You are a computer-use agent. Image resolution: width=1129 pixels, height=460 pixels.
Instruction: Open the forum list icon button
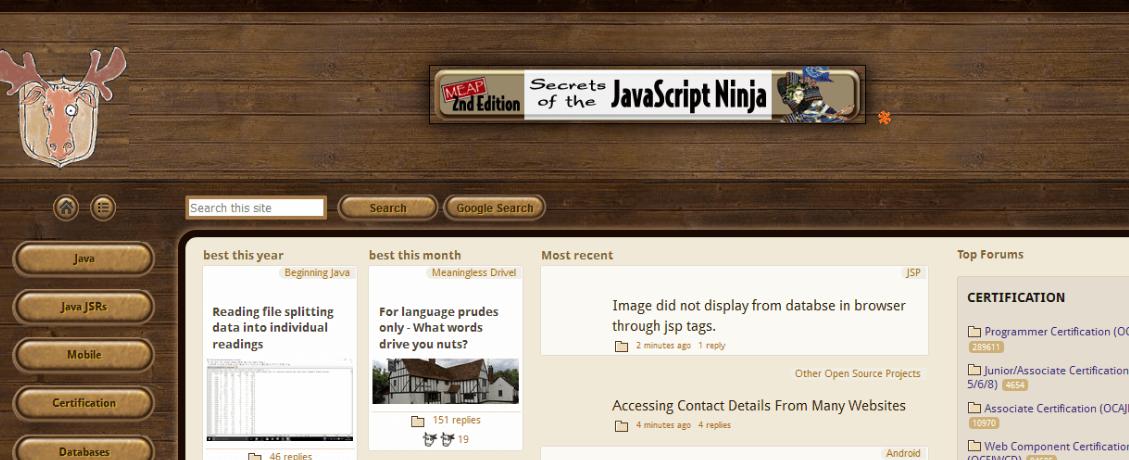pos(103,208)
